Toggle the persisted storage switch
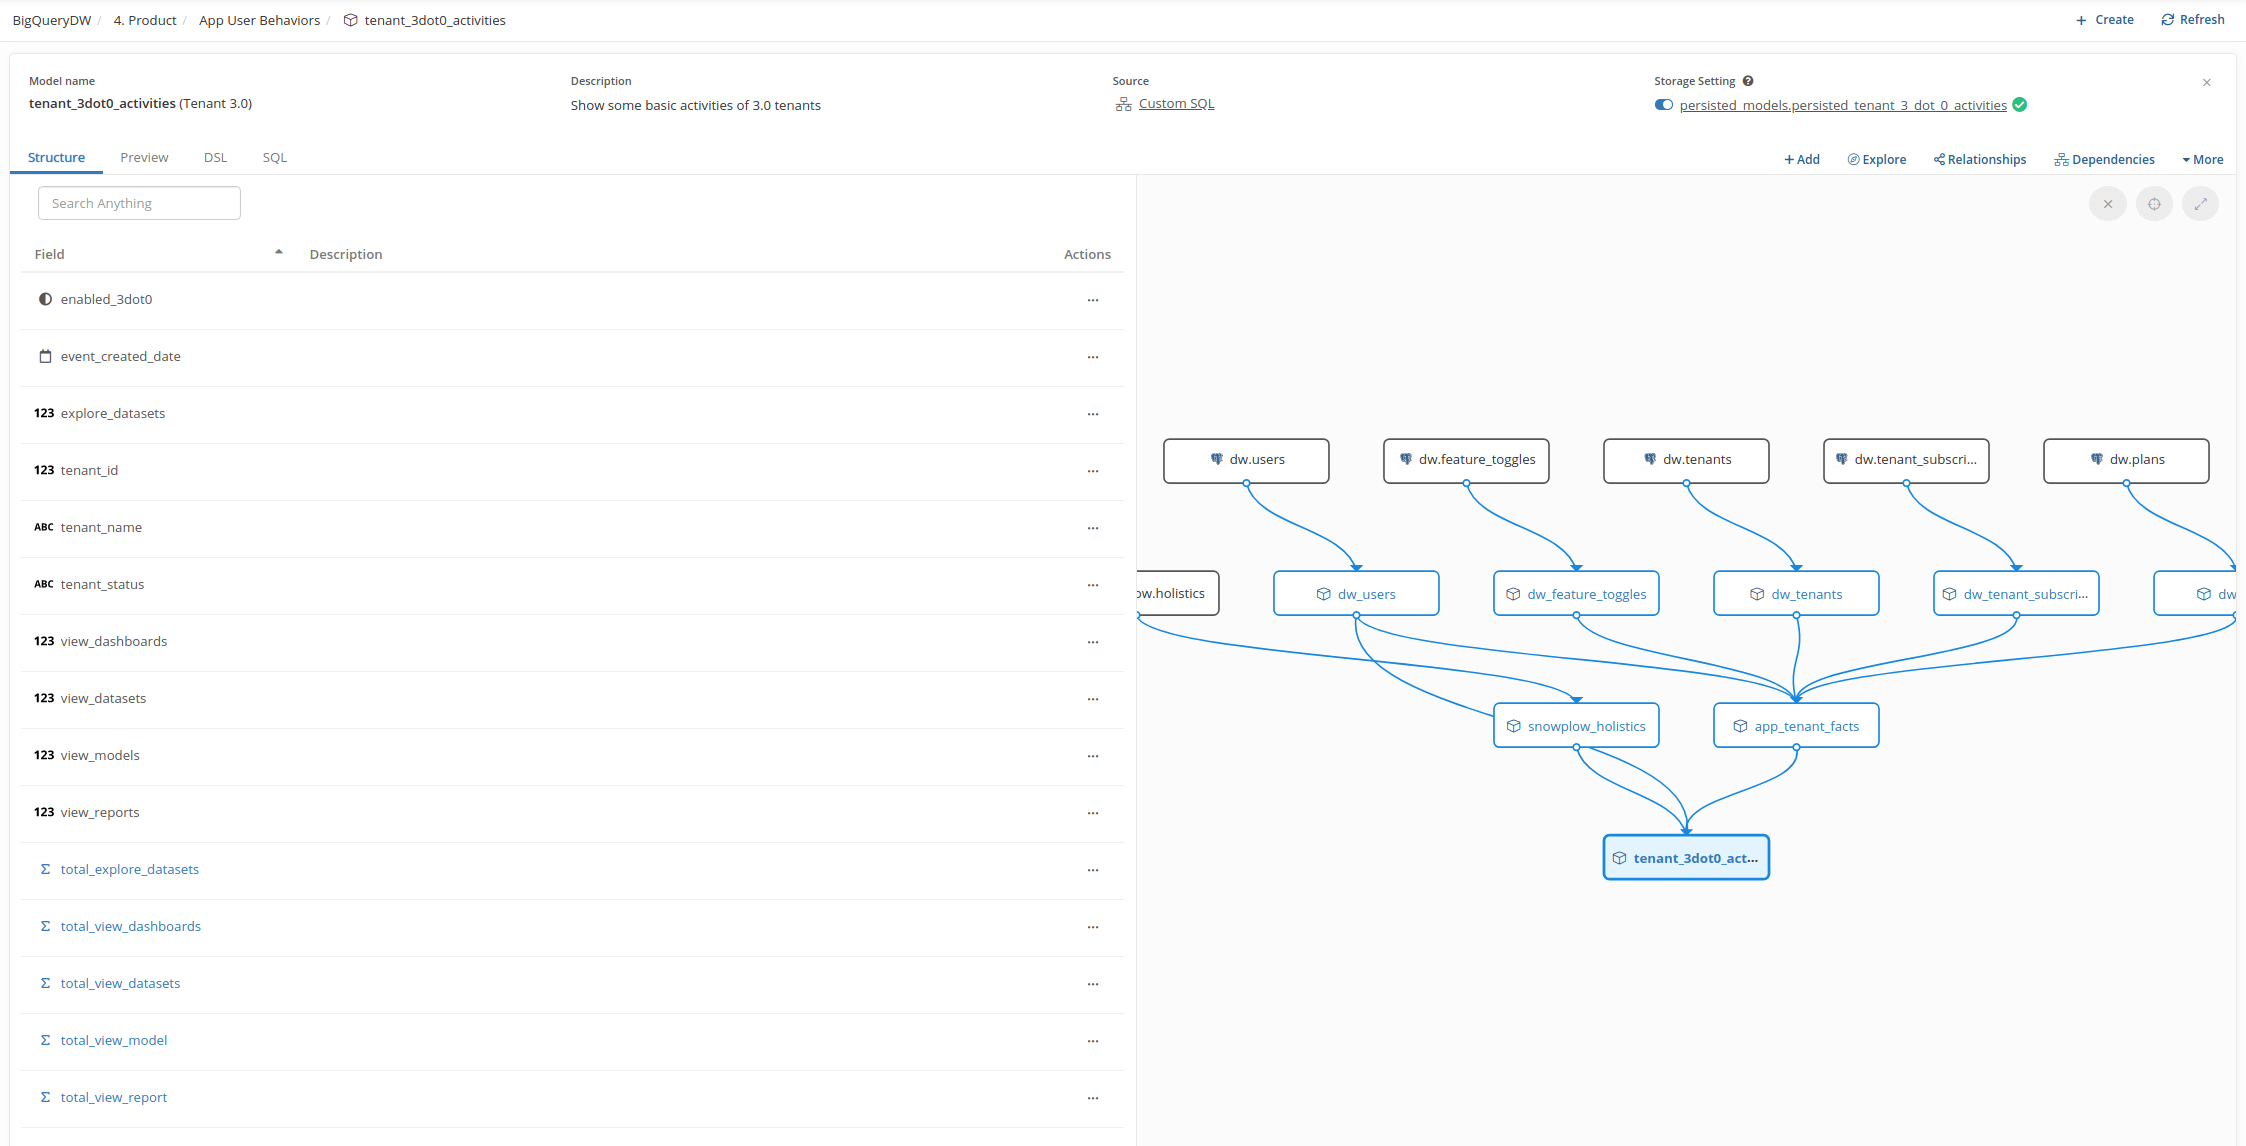2246x1146 pixels. coord(1664,105)
